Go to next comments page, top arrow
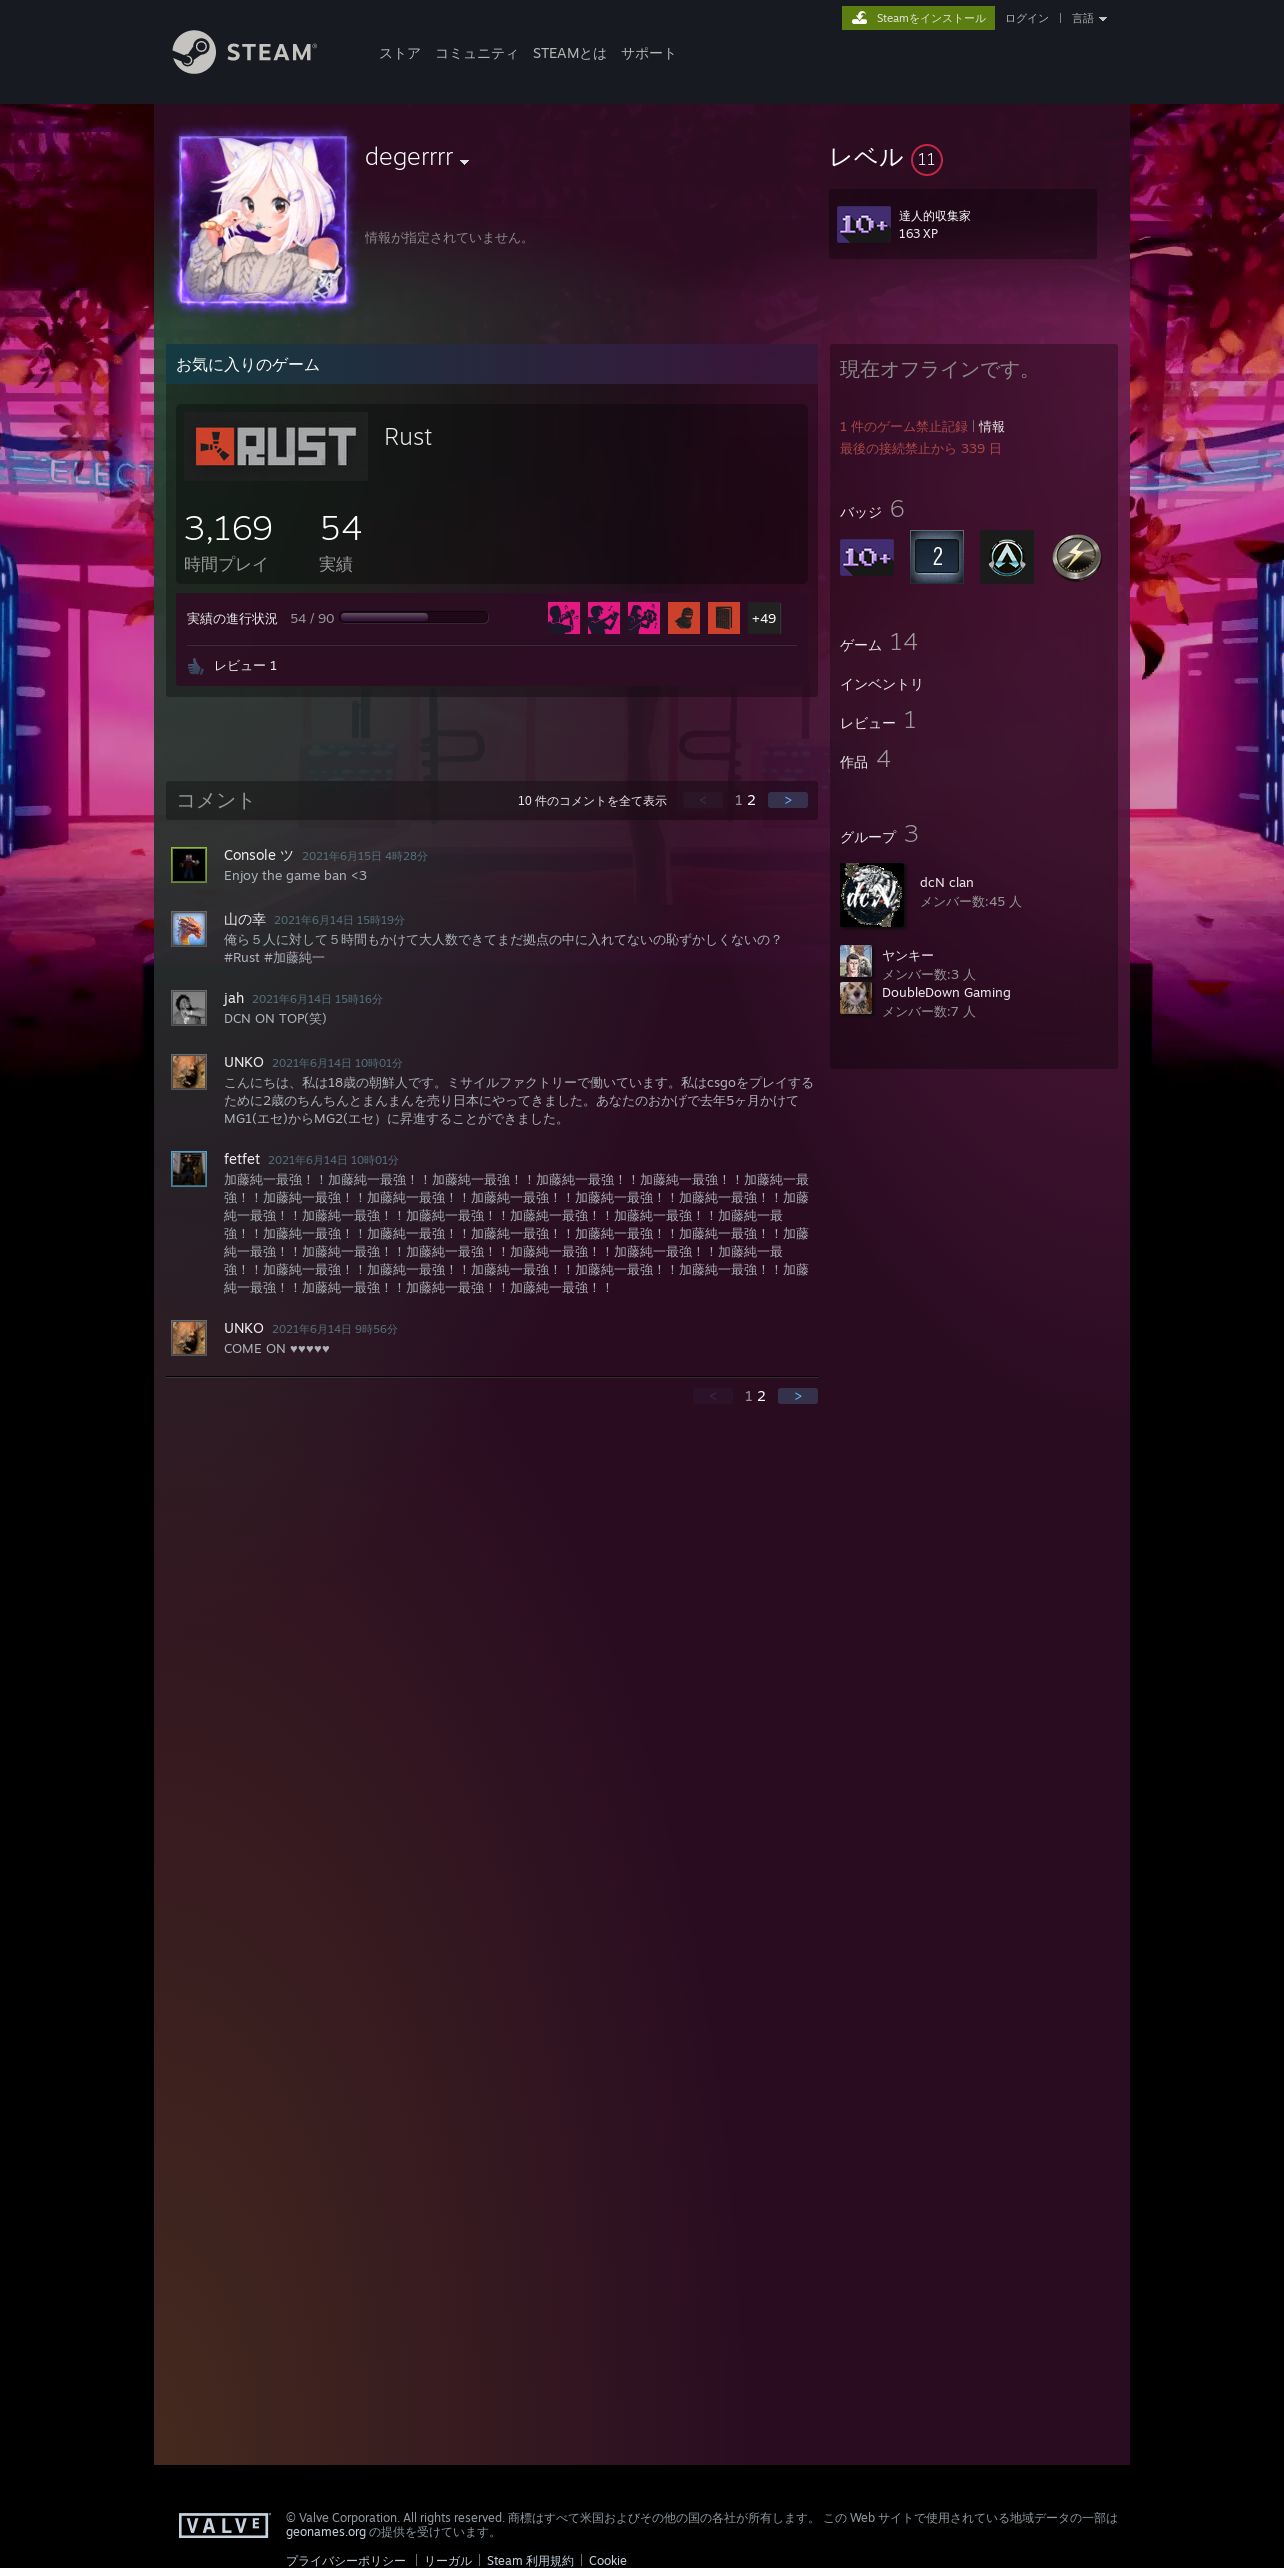 click(x=788, y=800)
